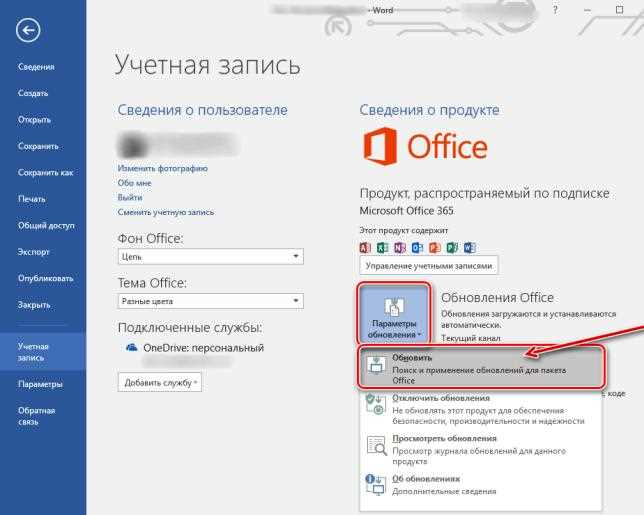Click the OneNote app icon under product contents
644x515 pixels.
[x=400, y=248]
